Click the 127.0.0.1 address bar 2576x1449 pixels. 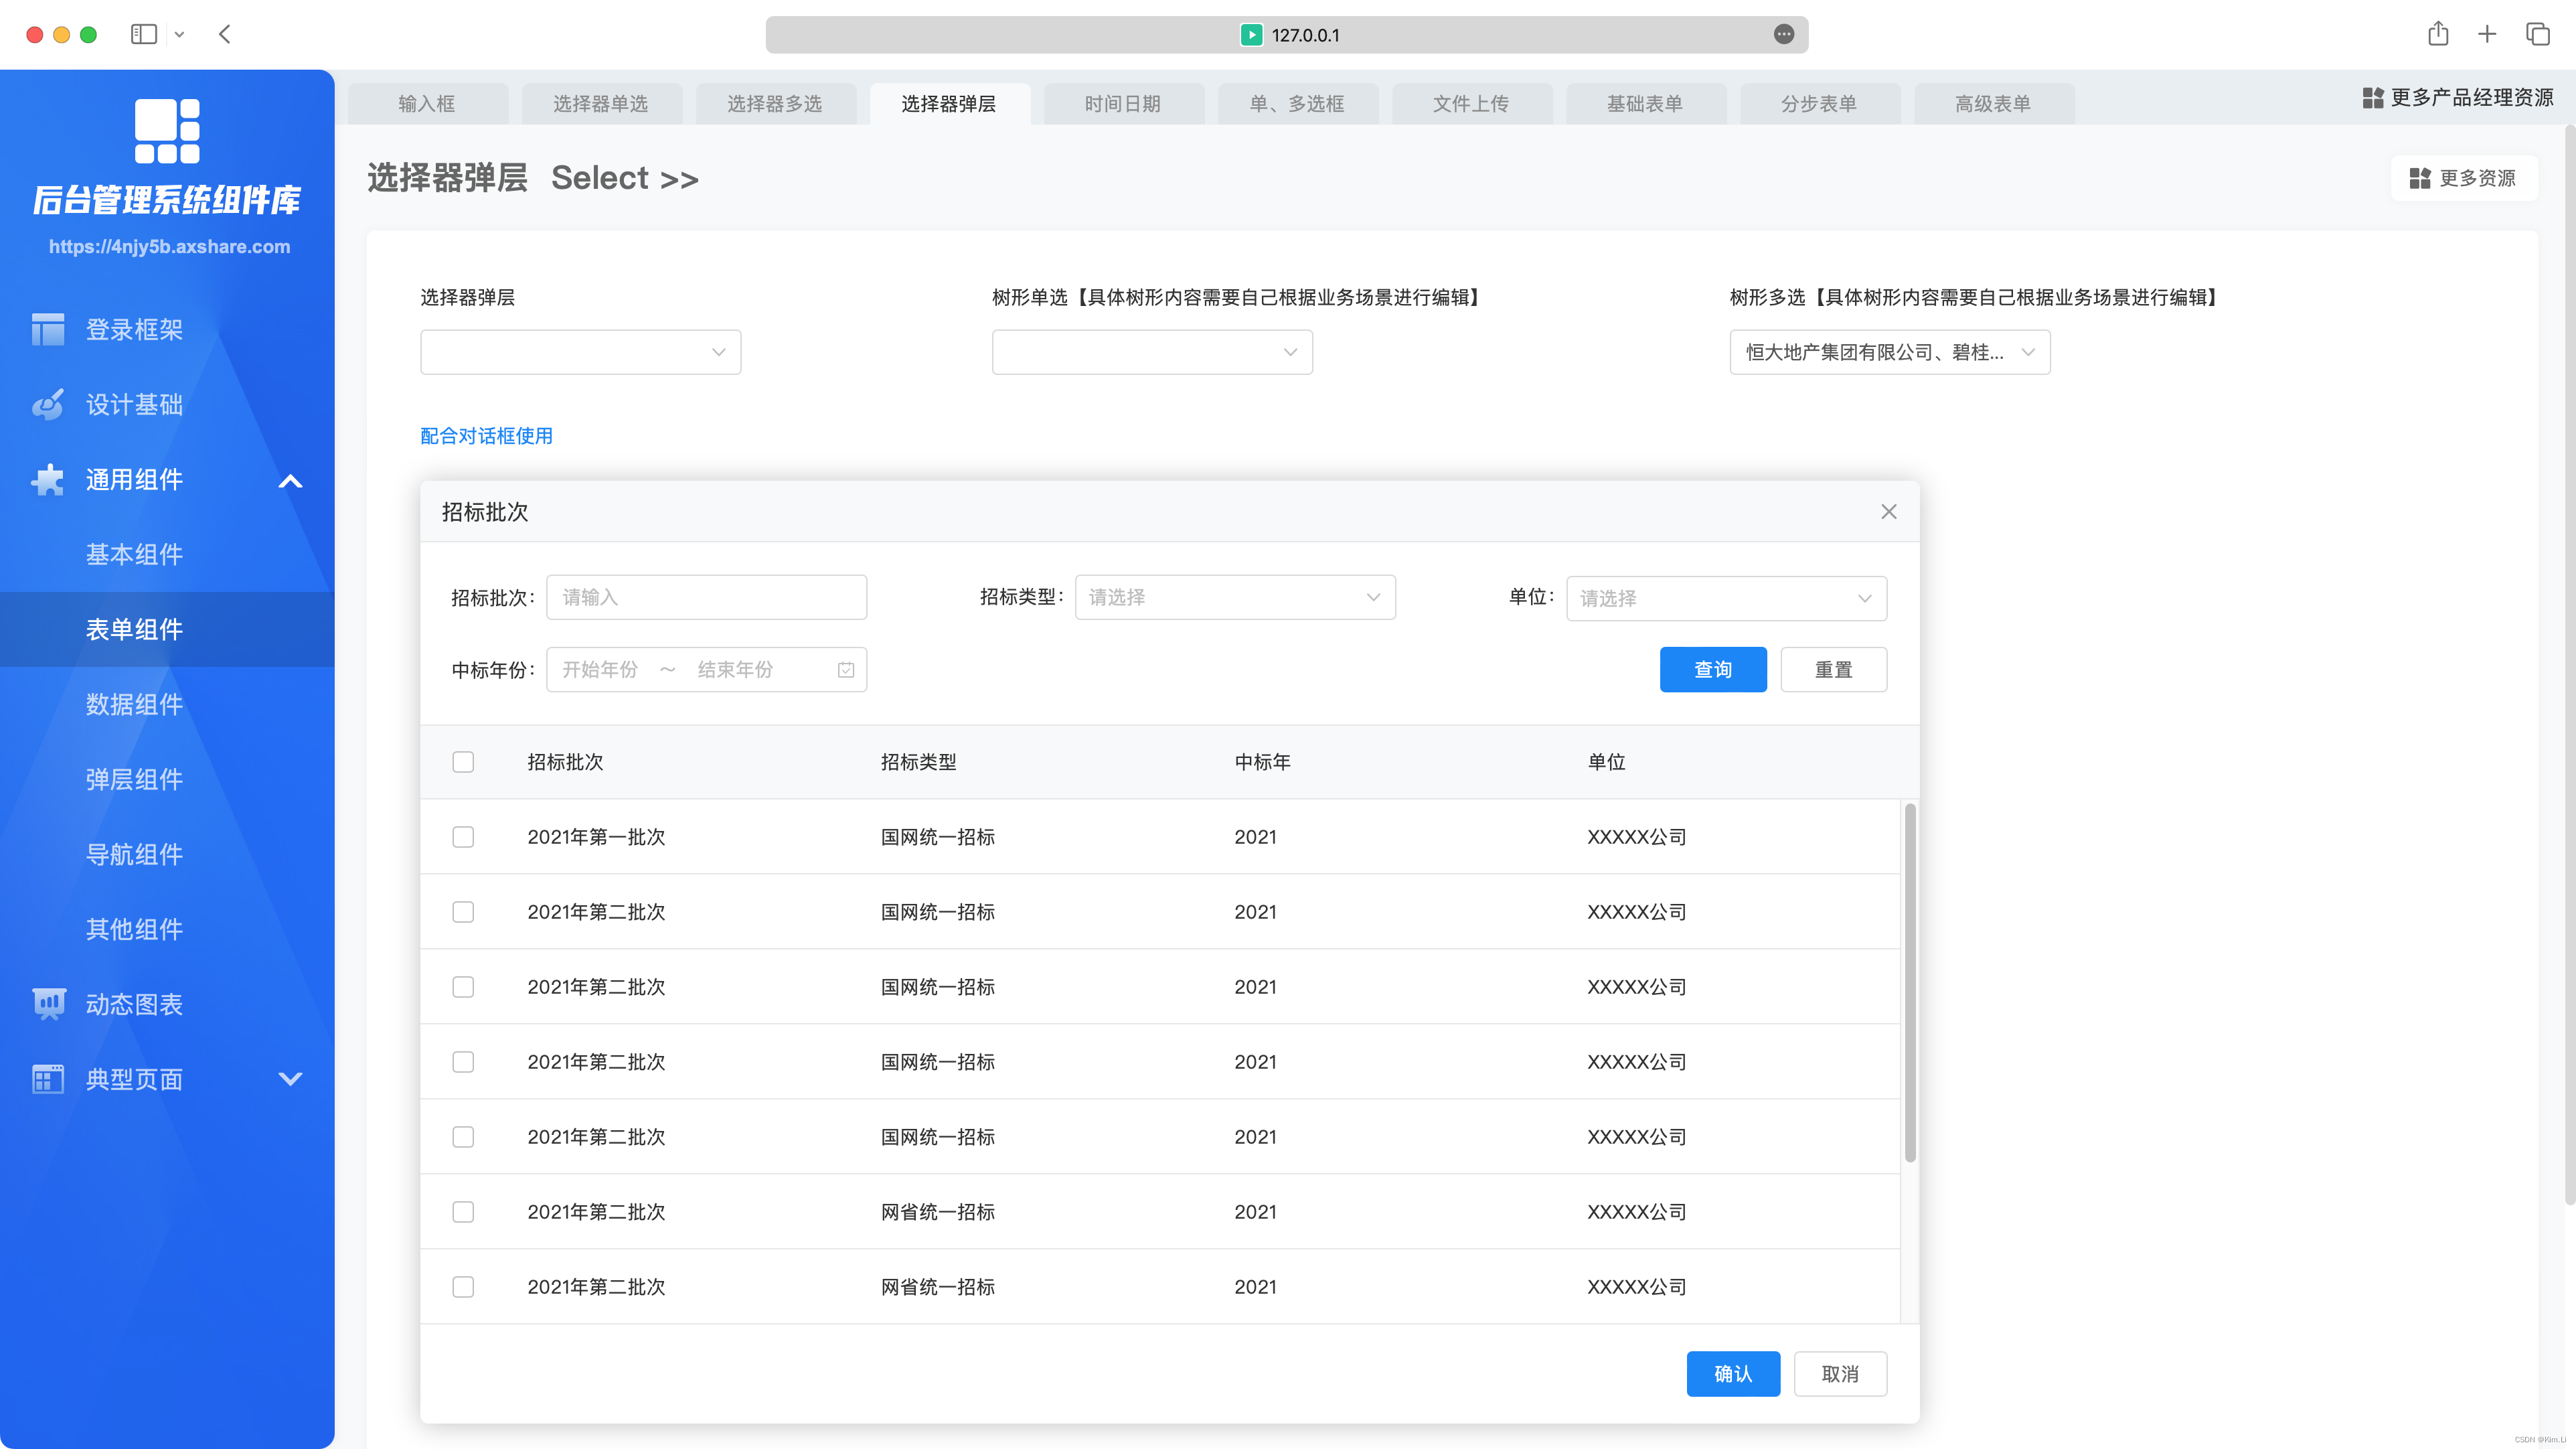[x=1287, y=34]
